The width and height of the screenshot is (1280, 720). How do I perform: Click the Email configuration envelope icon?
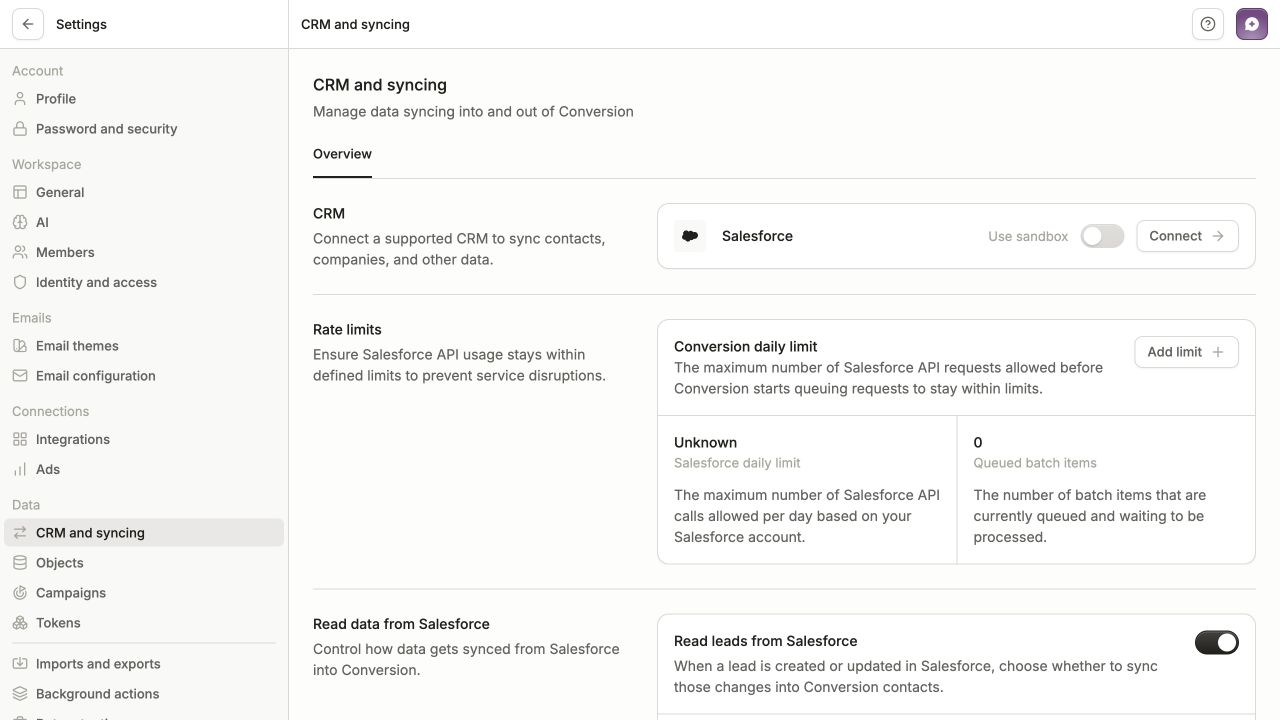tap(20, 376)
